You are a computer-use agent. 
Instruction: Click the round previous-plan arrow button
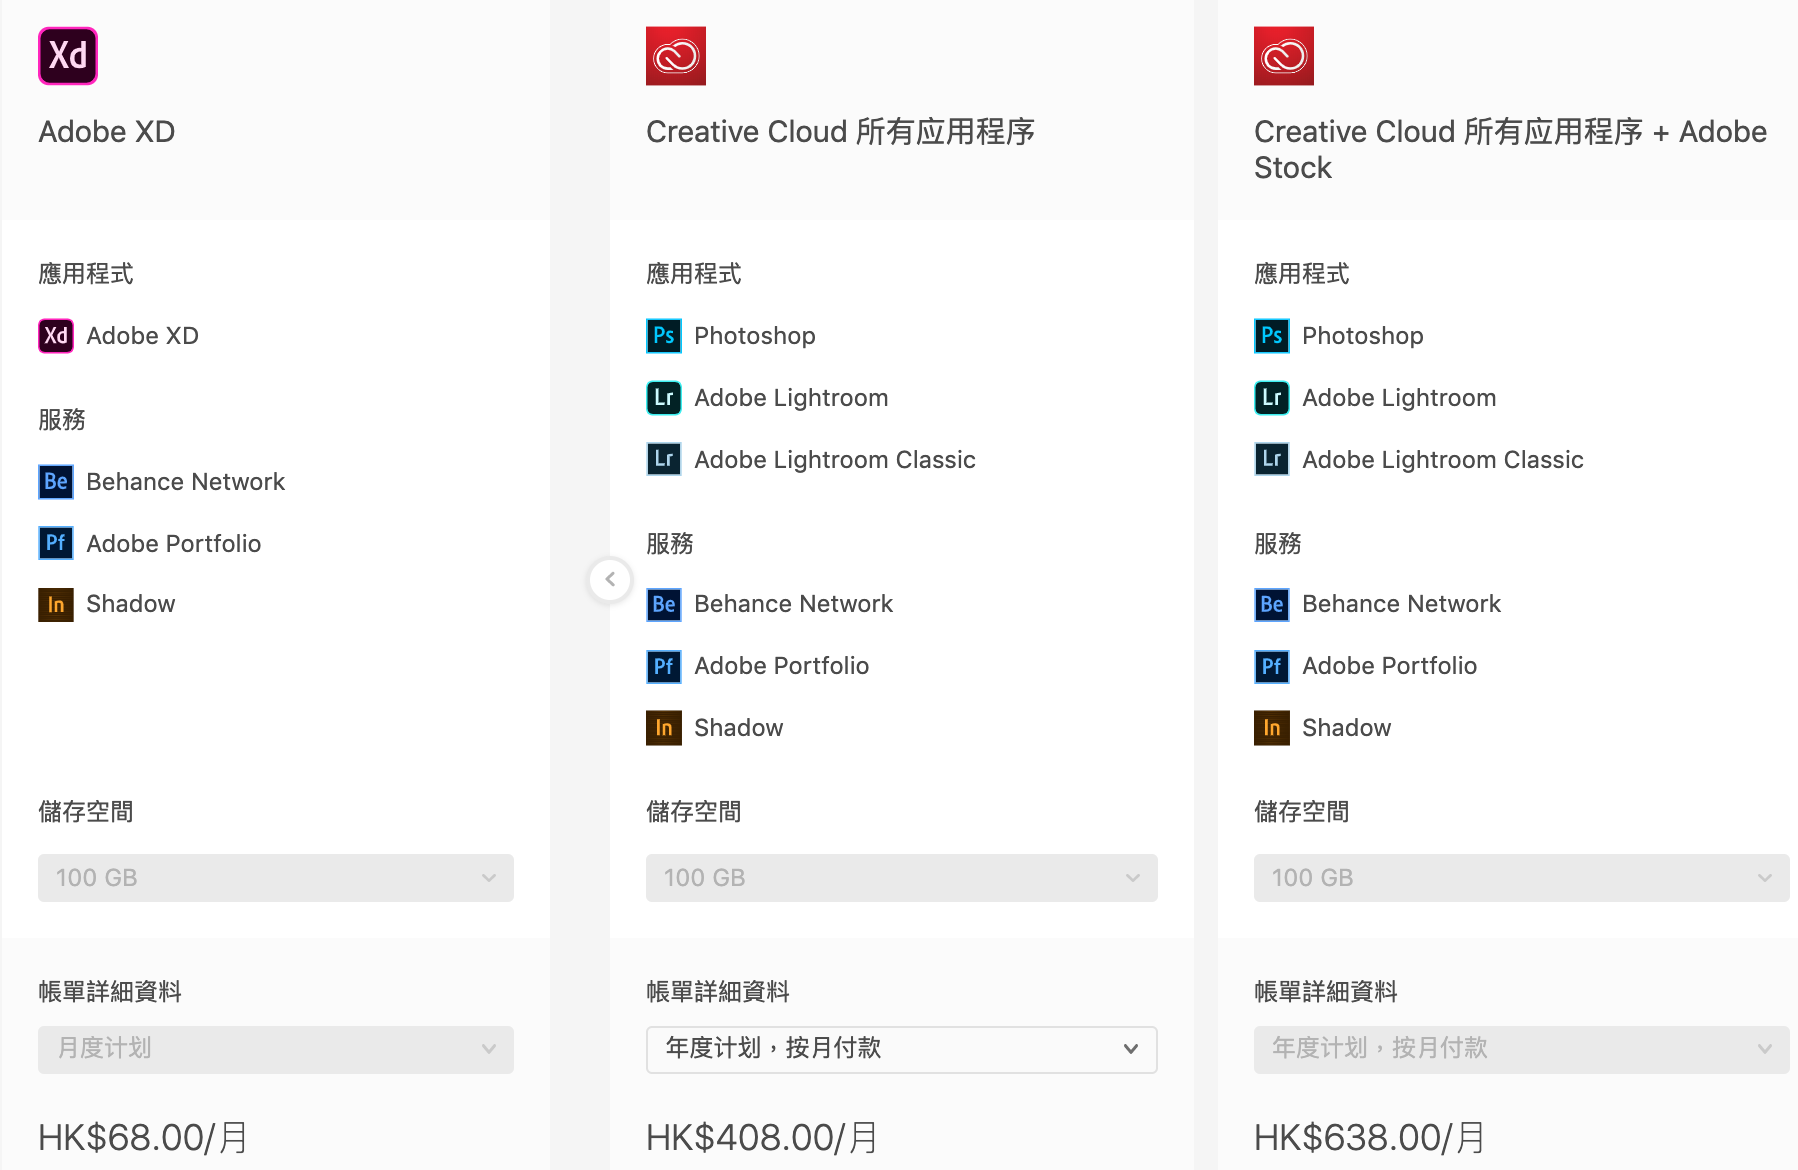pos(610,579)
